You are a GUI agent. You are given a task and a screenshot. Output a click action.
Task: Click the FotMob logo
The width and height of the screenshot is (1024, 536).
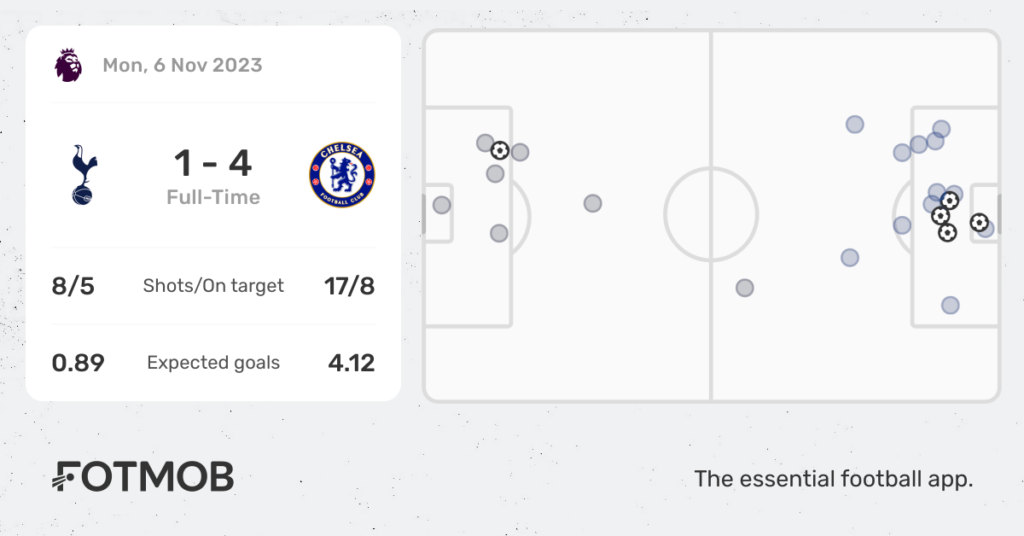tap(143, 477)
